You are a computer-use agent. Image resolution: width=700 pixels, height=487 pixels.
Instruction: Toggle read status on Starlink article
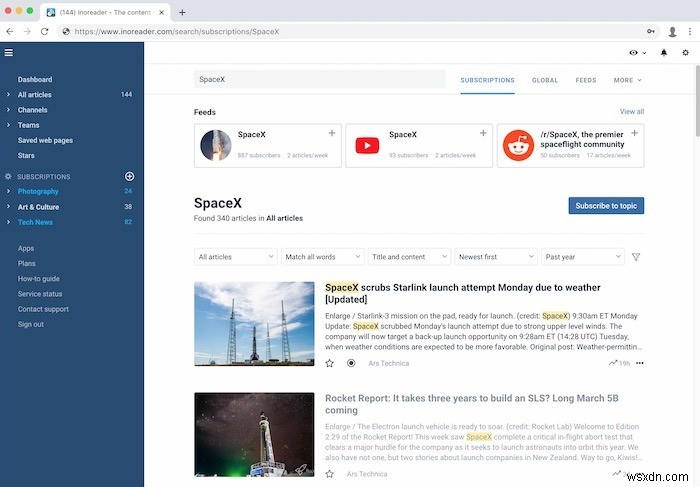tap(351, 363)
